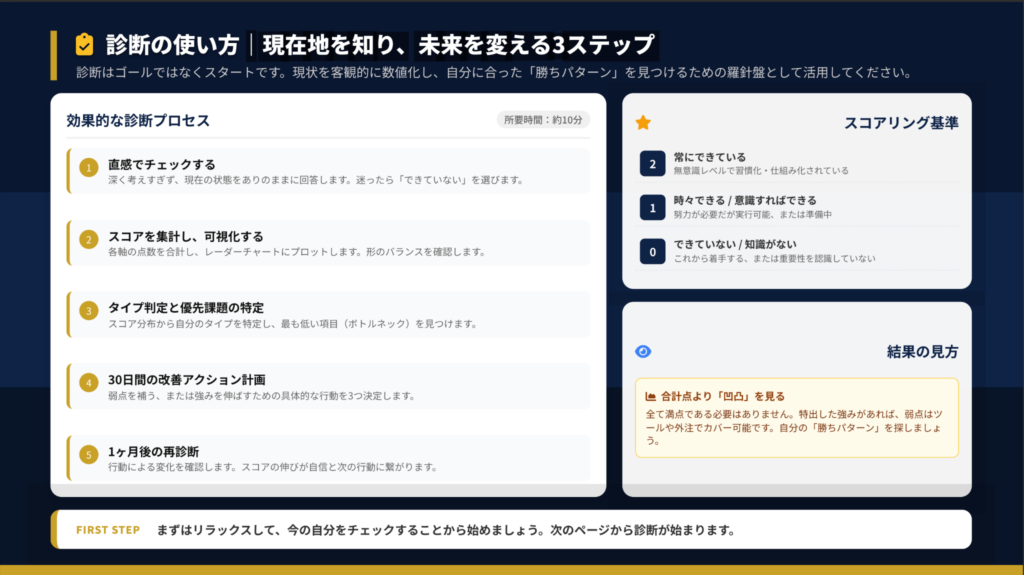Select the step 2 number circle
The height and width of the screenshot is (575, 1024).
(x=89, y=240)
